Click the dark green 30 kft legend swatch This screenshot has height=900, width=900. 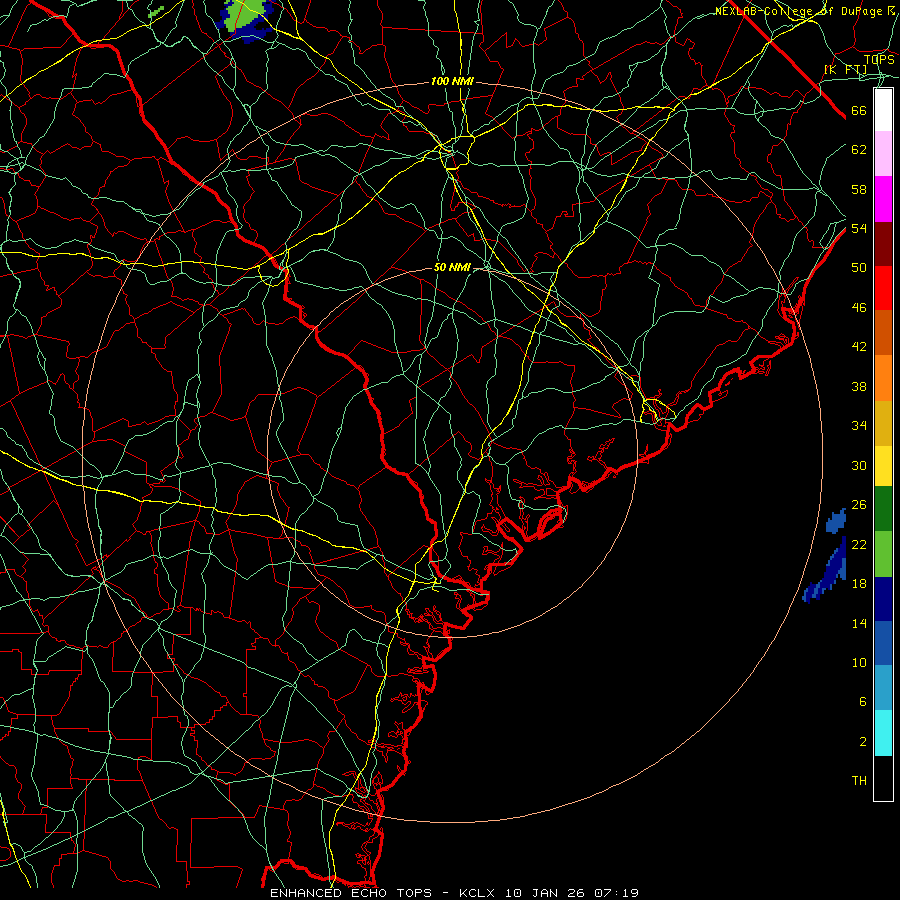tap(883, 509)
